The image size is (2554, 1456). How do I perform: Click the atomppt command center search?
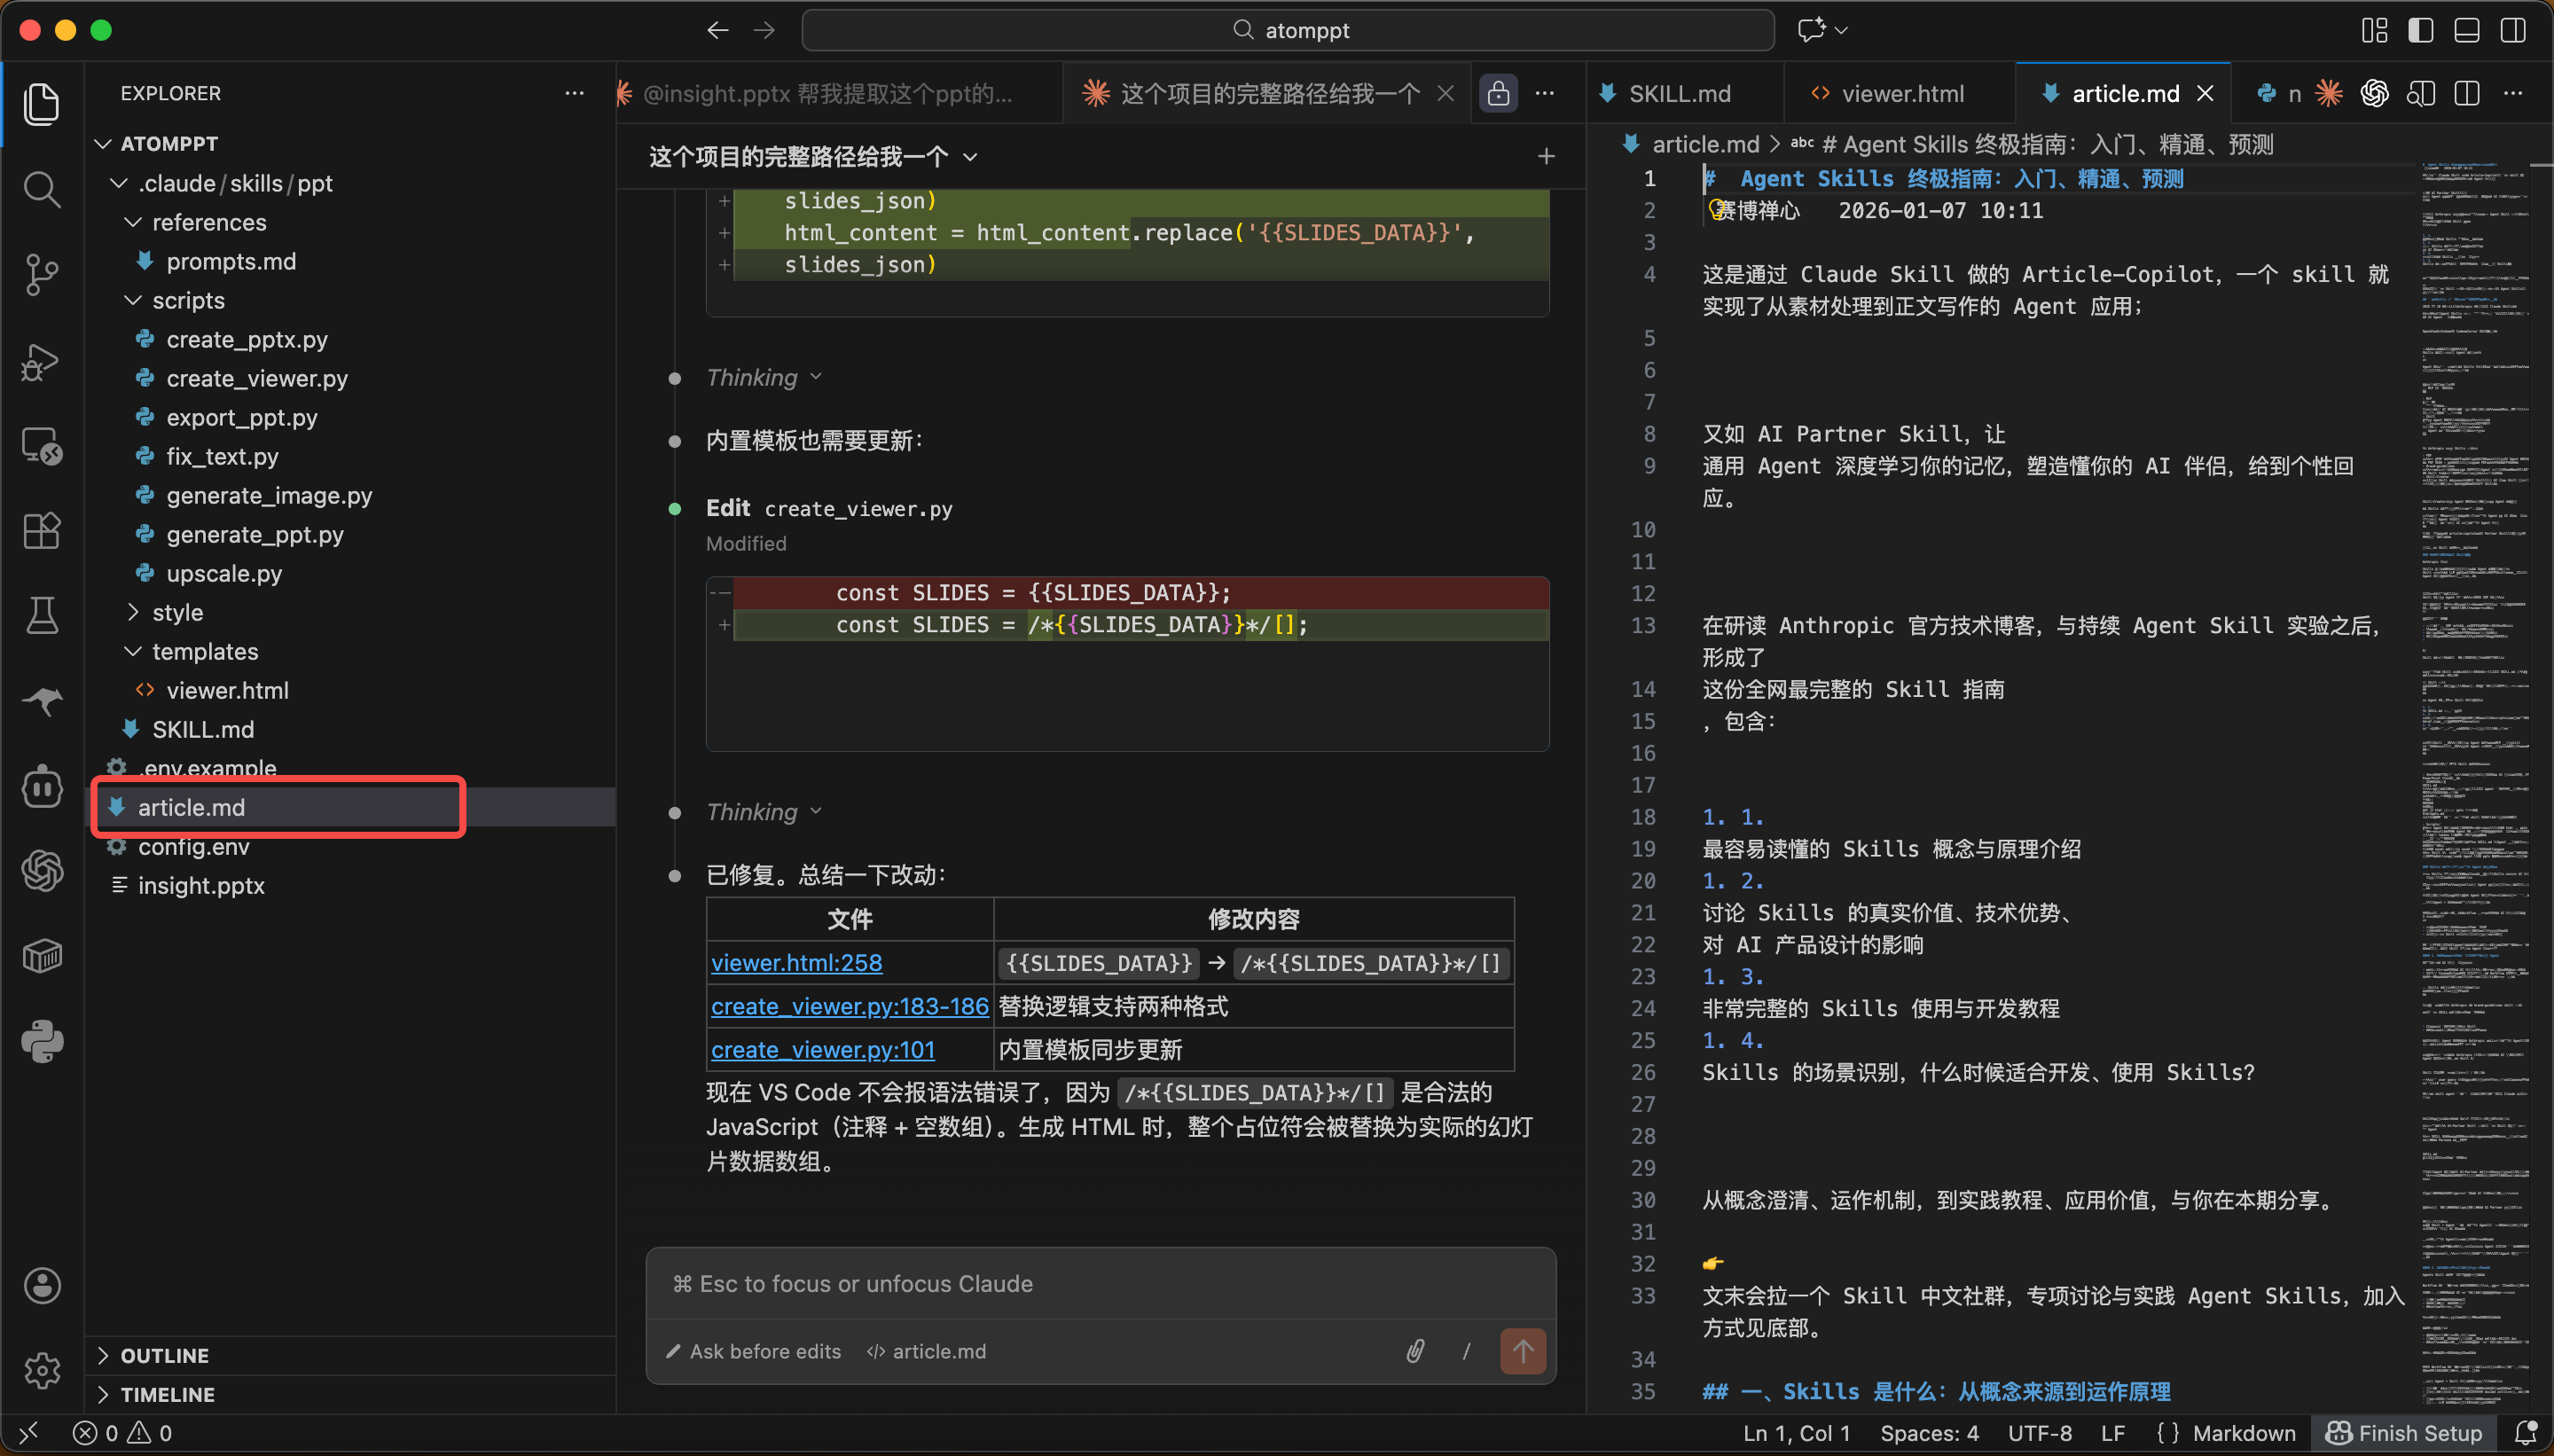1288,30
